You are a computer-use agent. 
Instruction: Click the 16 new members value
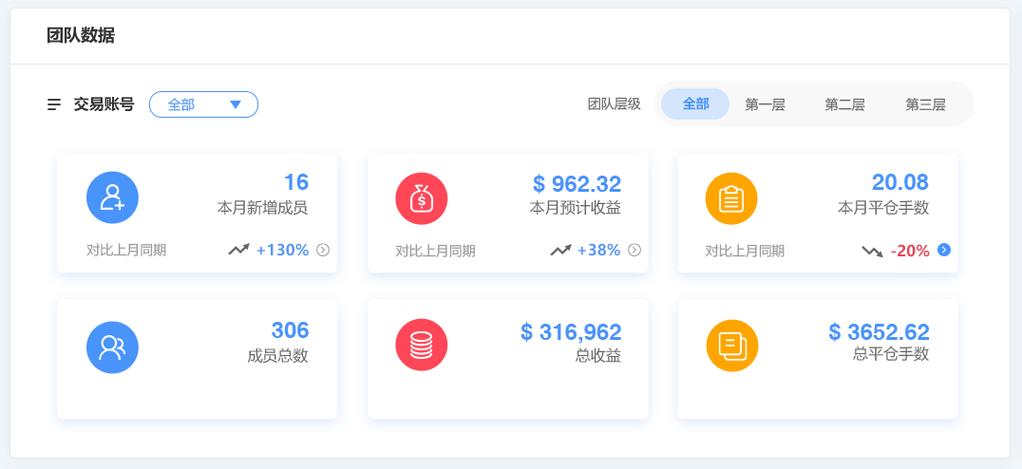click(x=296, y=182)
